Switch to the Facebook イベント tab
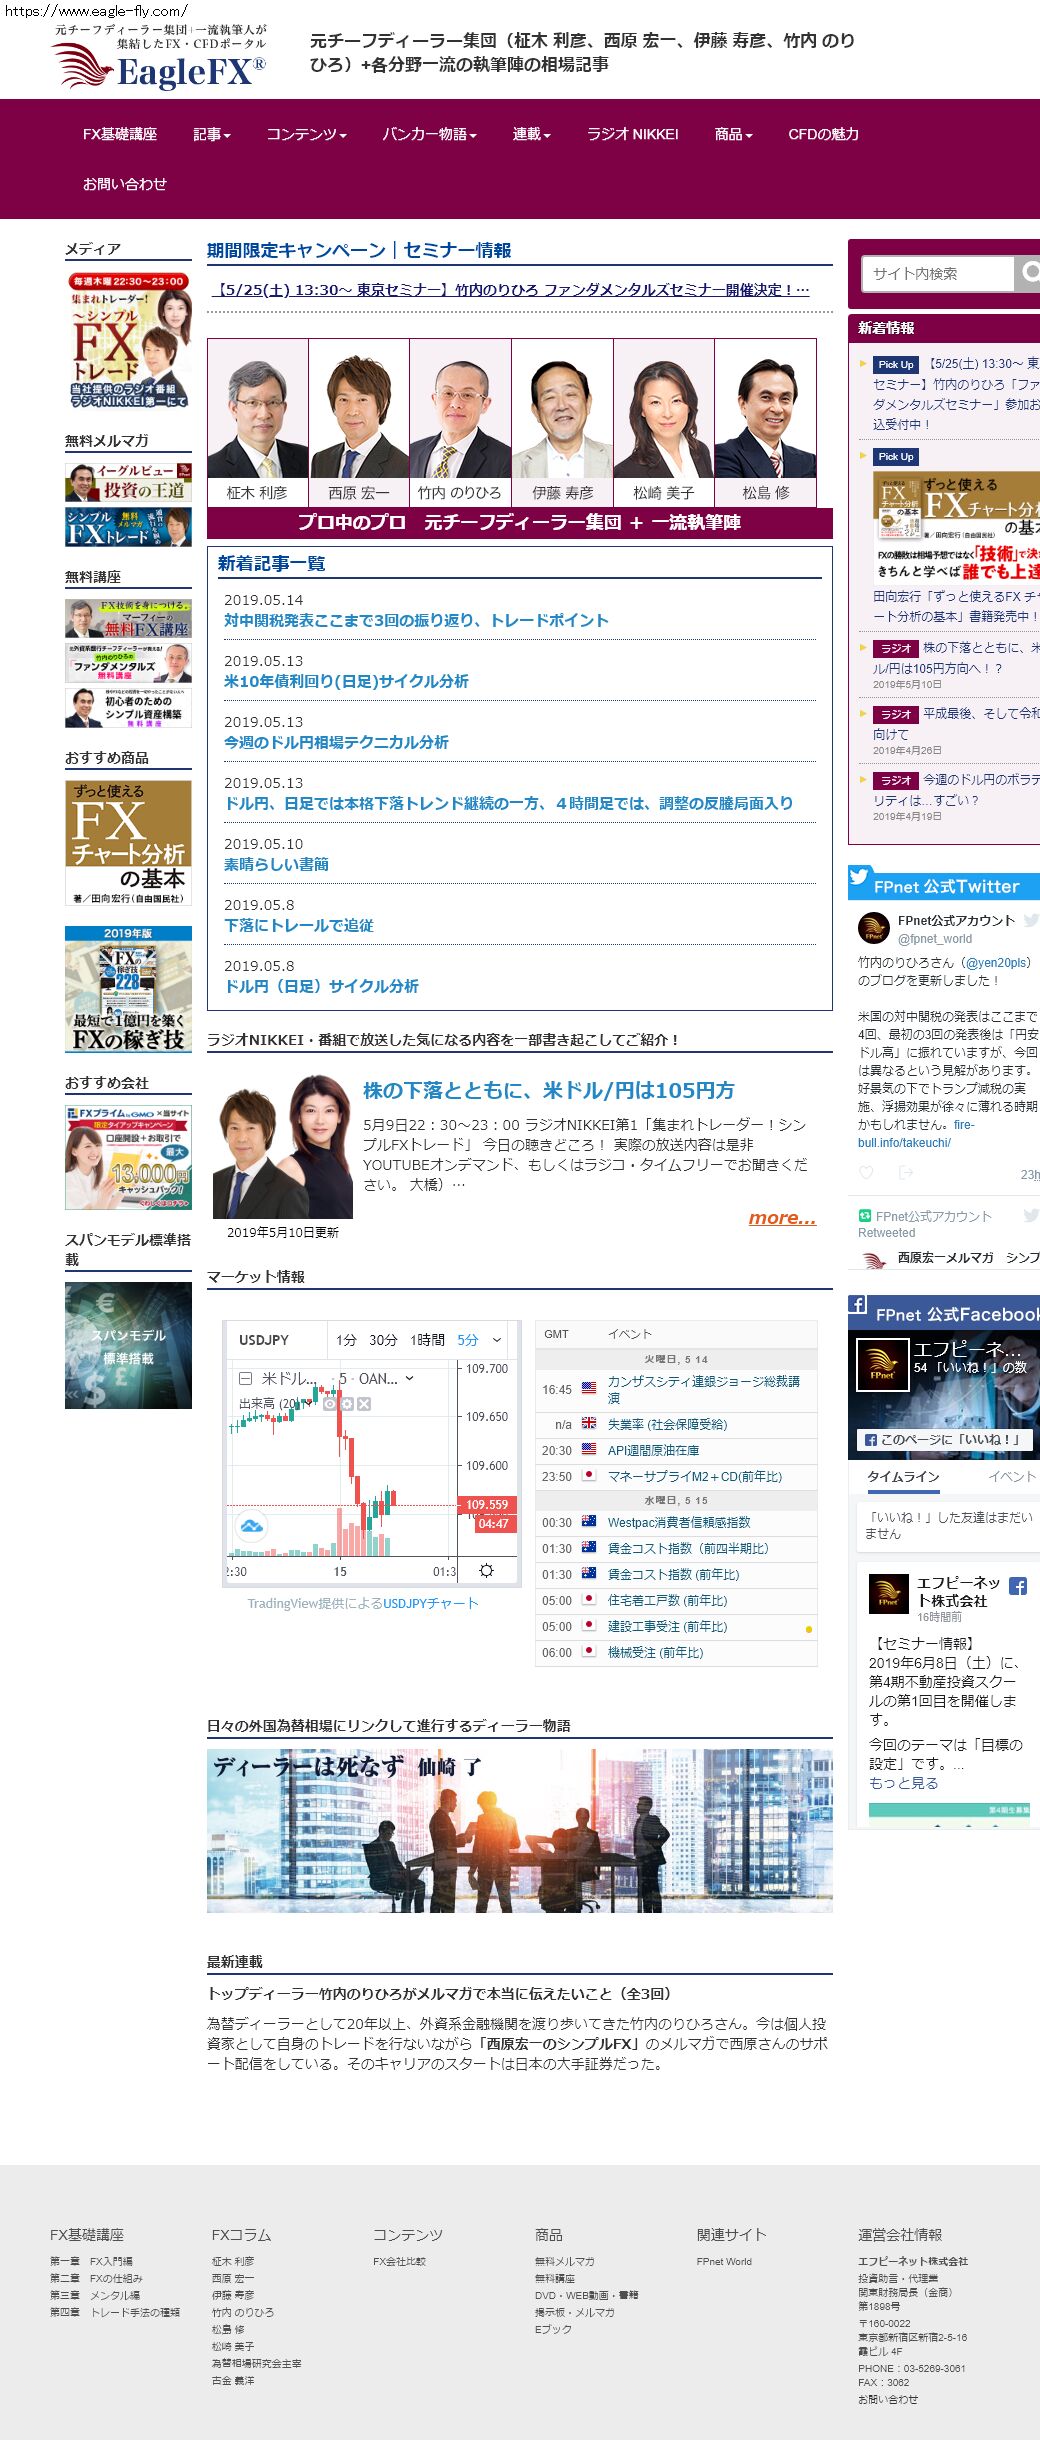Image resolution: width=1040 pixels, height=2440 pixels. [x=1012, y=1476]
